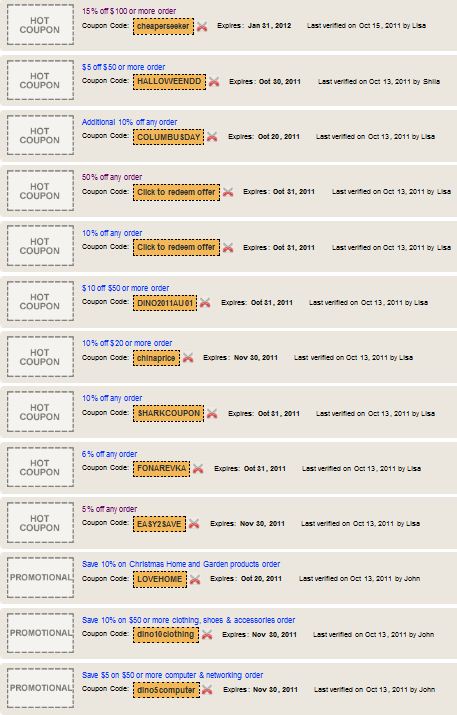
Task: Open the $5 off $50 or more order link
Action: [x=124, y=67]
